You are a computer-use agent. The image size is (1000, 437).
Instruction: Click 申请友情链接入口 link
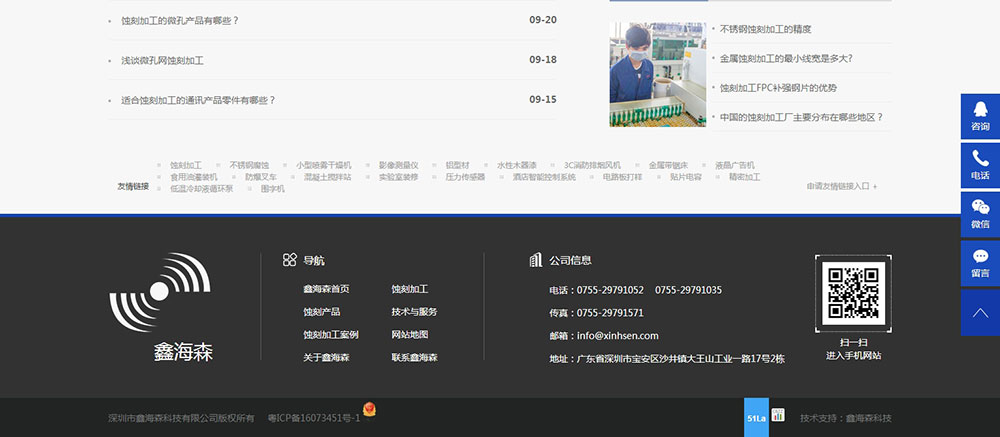click(841, 186)
